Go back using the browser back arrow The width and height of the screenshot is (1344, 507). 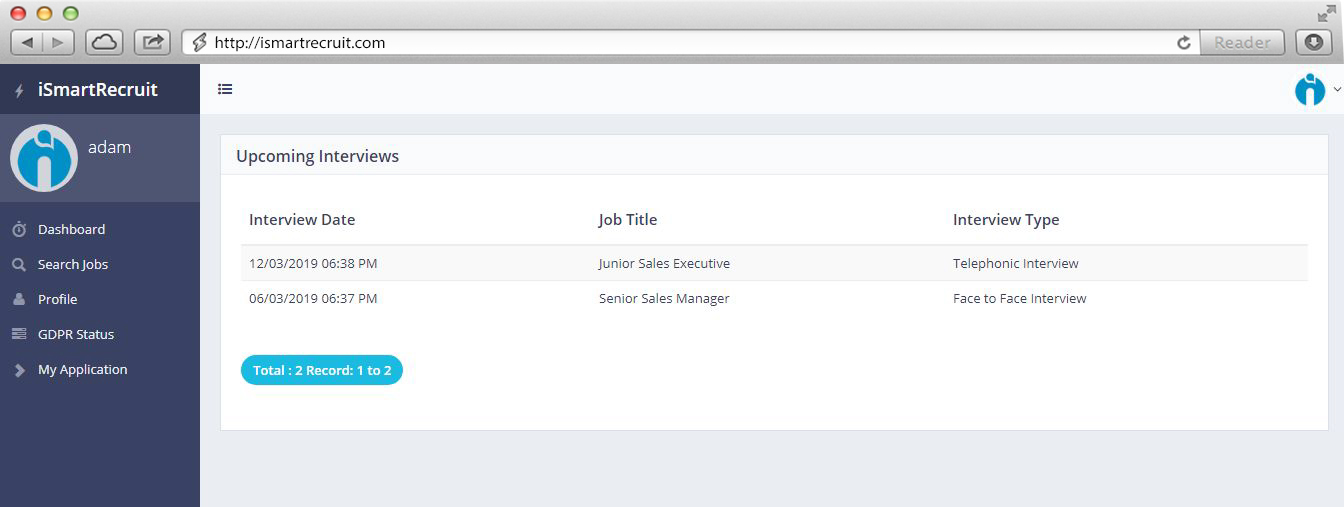tap(27, 42)
